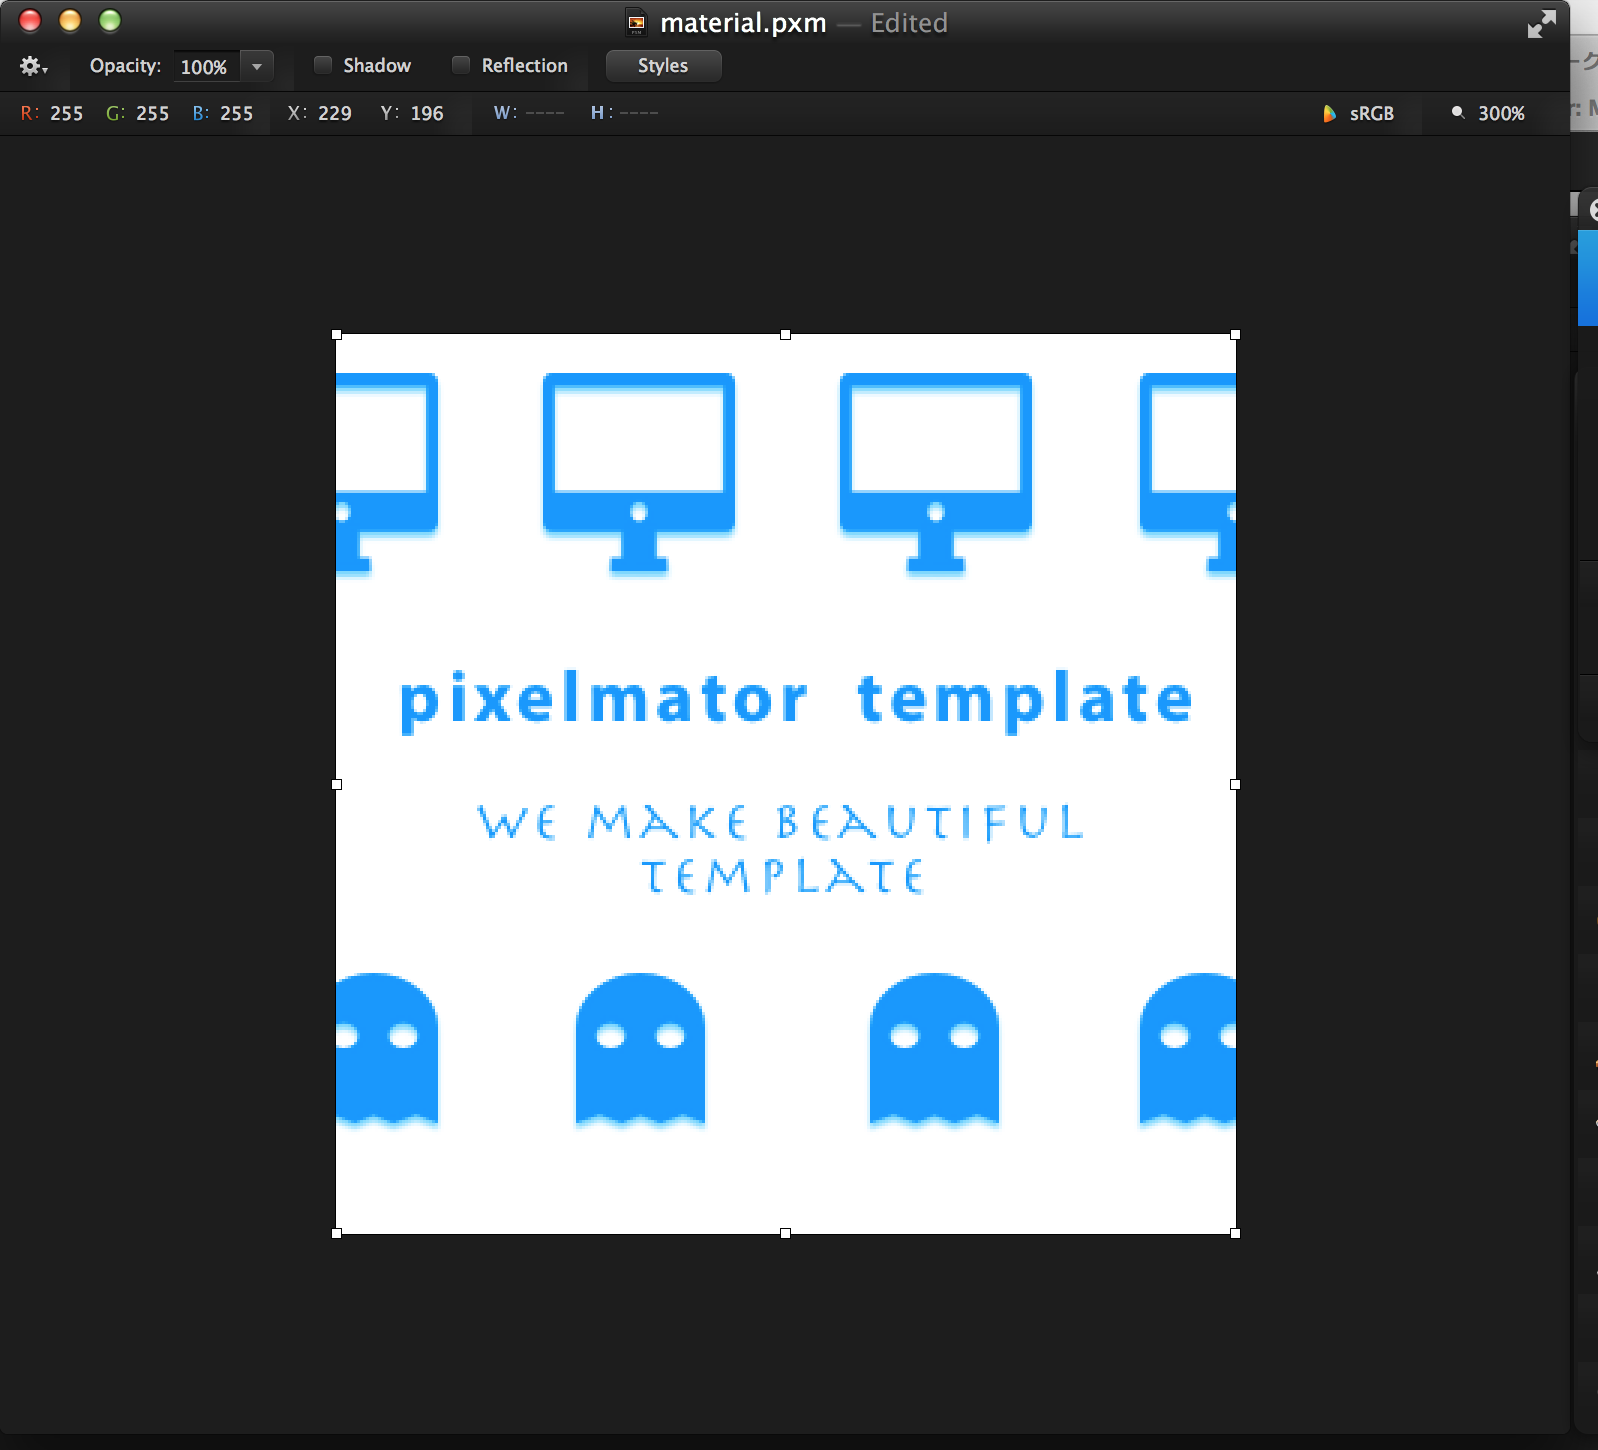Click the Opacity 100% input field

click(x=207, y=66)
